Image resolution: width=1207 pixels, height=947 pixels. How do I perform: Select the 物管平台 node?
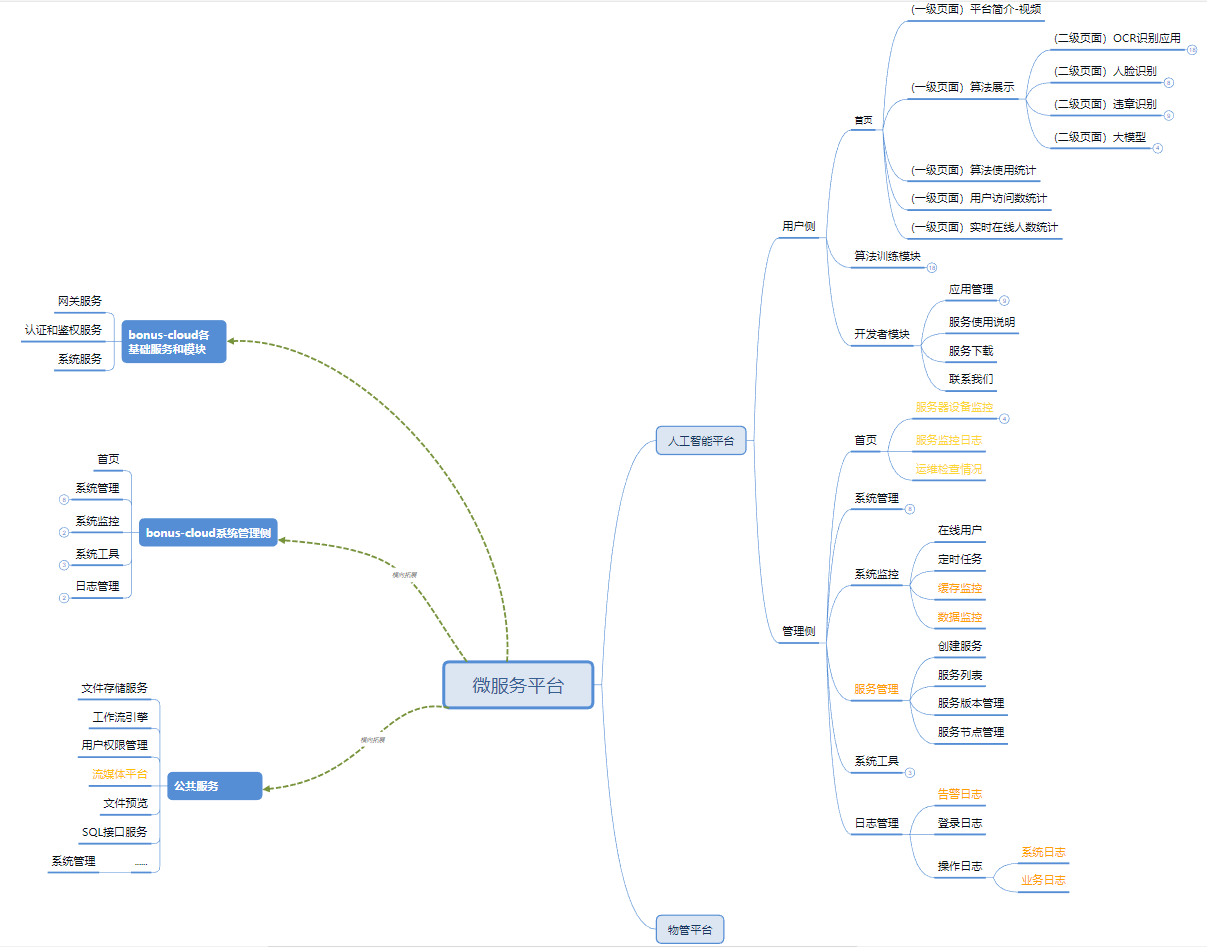click(x=690, y=930)
